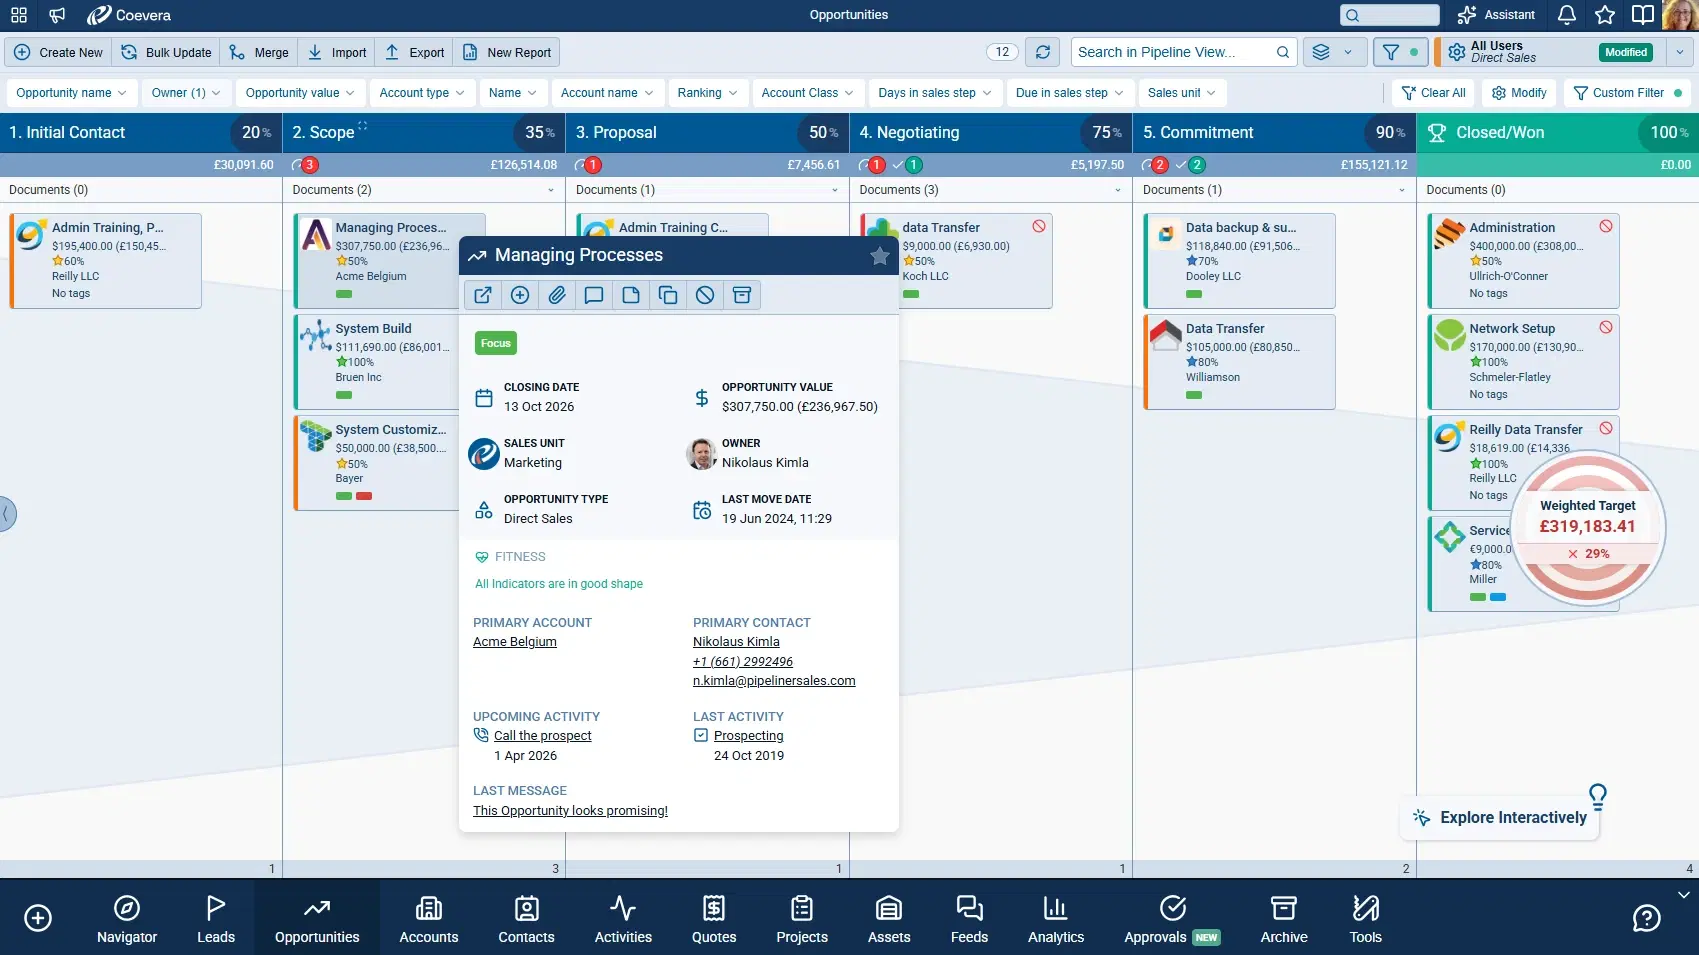Screen dimensions: 1699x955
Task: Expand Documents (2) in the Scope column
Action: [551, 189]
